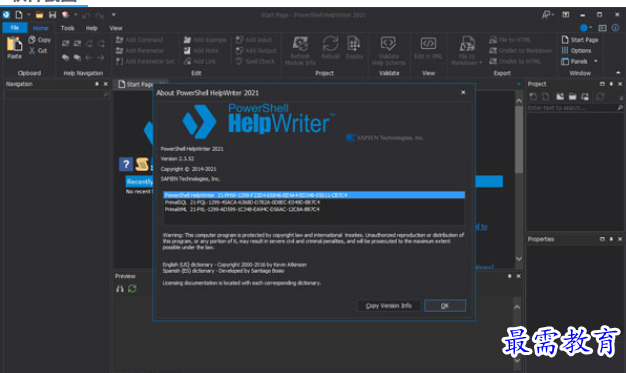Switch to the Tools ribbon tab
The width and height of the screenshot is (626, 373).
(x=67, y=28)
